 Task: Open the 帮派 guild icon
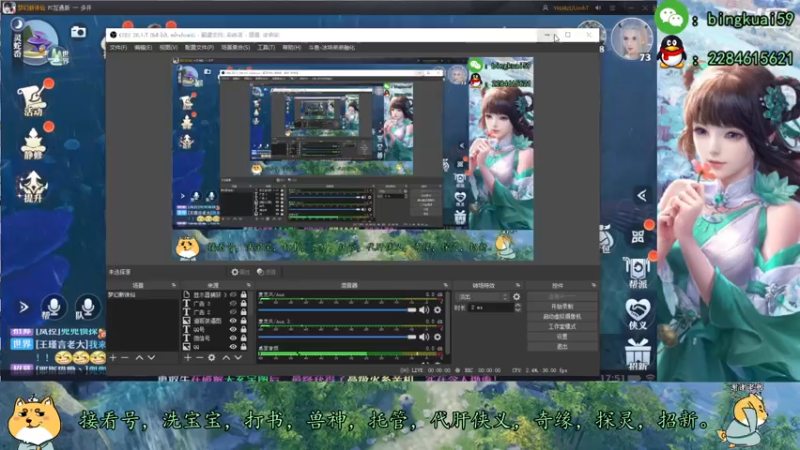click(x=637, y=273)
